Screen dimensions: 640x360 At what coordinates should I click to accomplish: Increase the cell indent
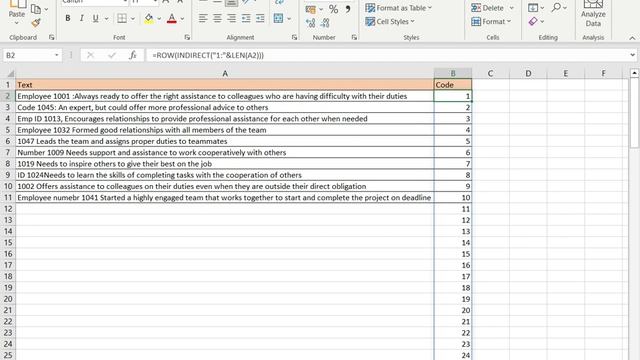[260, 18]
